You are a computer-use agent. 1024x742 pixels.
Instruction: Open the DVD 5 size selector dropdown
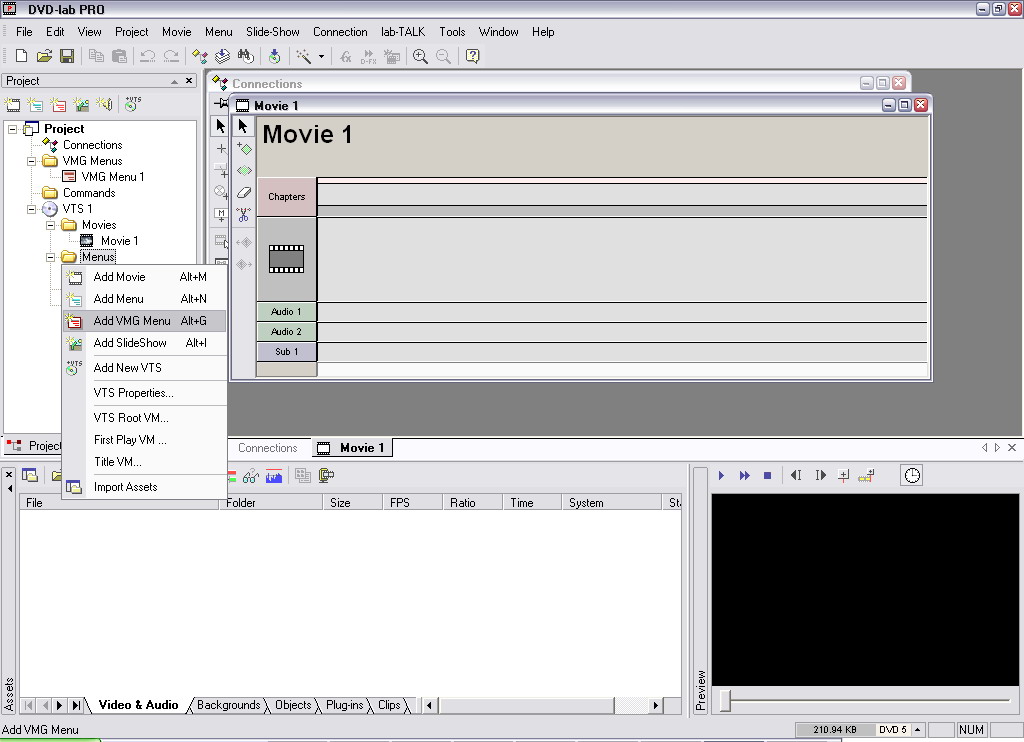[x=918, y=730]
